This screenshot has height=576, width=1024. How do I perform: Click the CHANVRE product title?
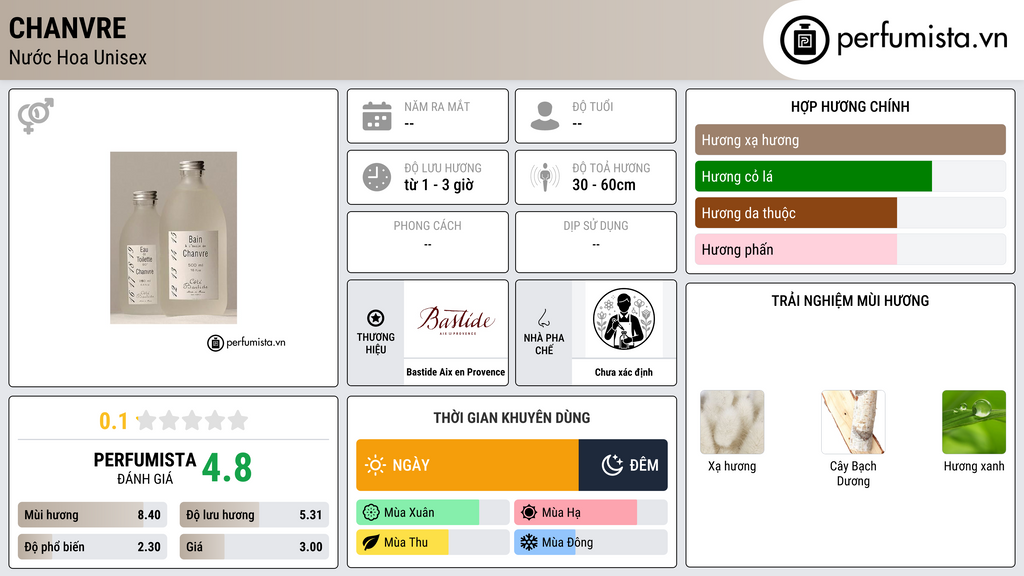coord(68,28)
